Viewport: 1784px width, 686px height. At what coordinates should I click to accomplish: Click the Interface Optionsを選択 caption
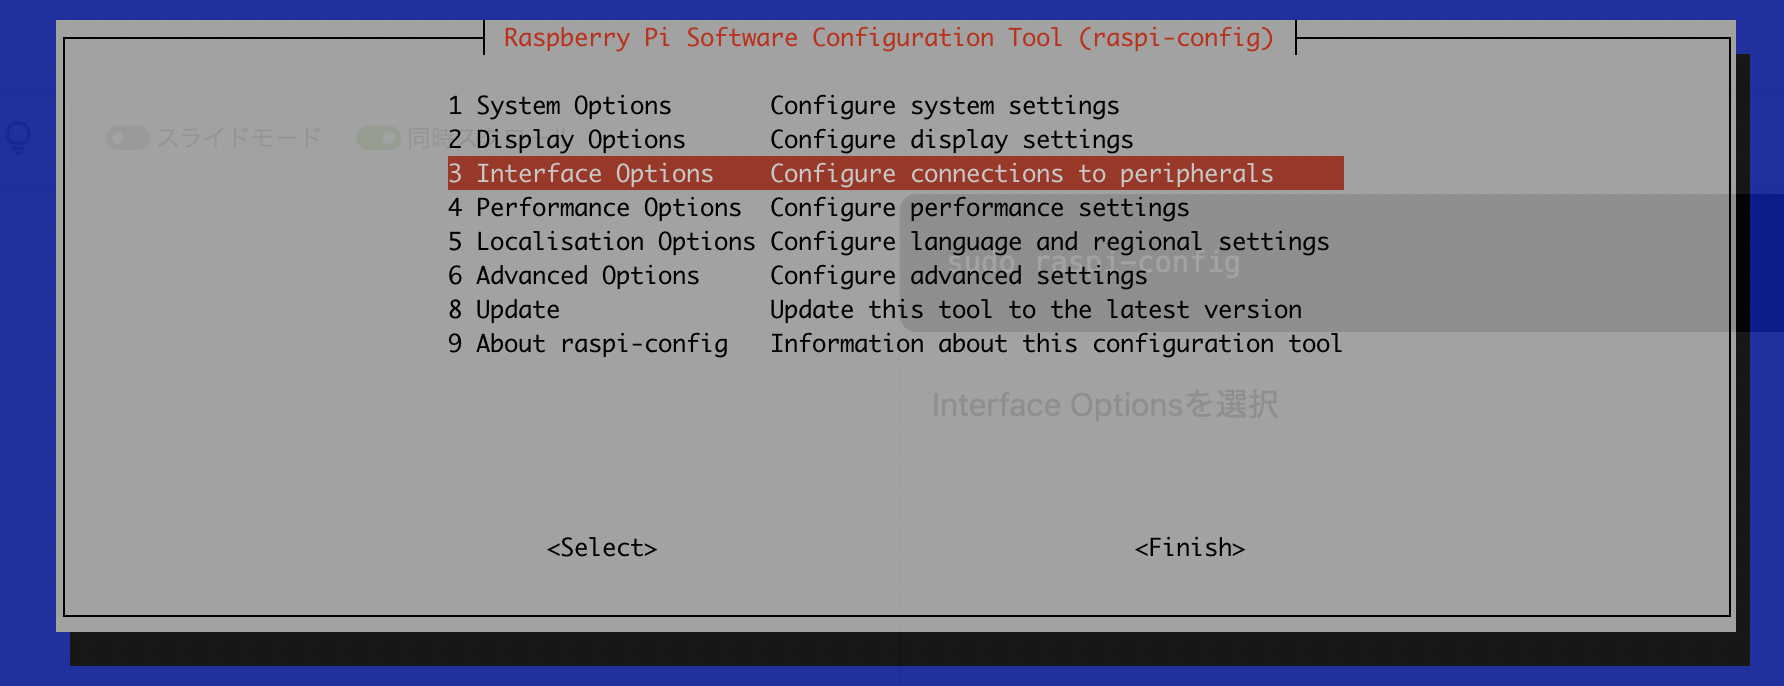[x=1105, y=404]
